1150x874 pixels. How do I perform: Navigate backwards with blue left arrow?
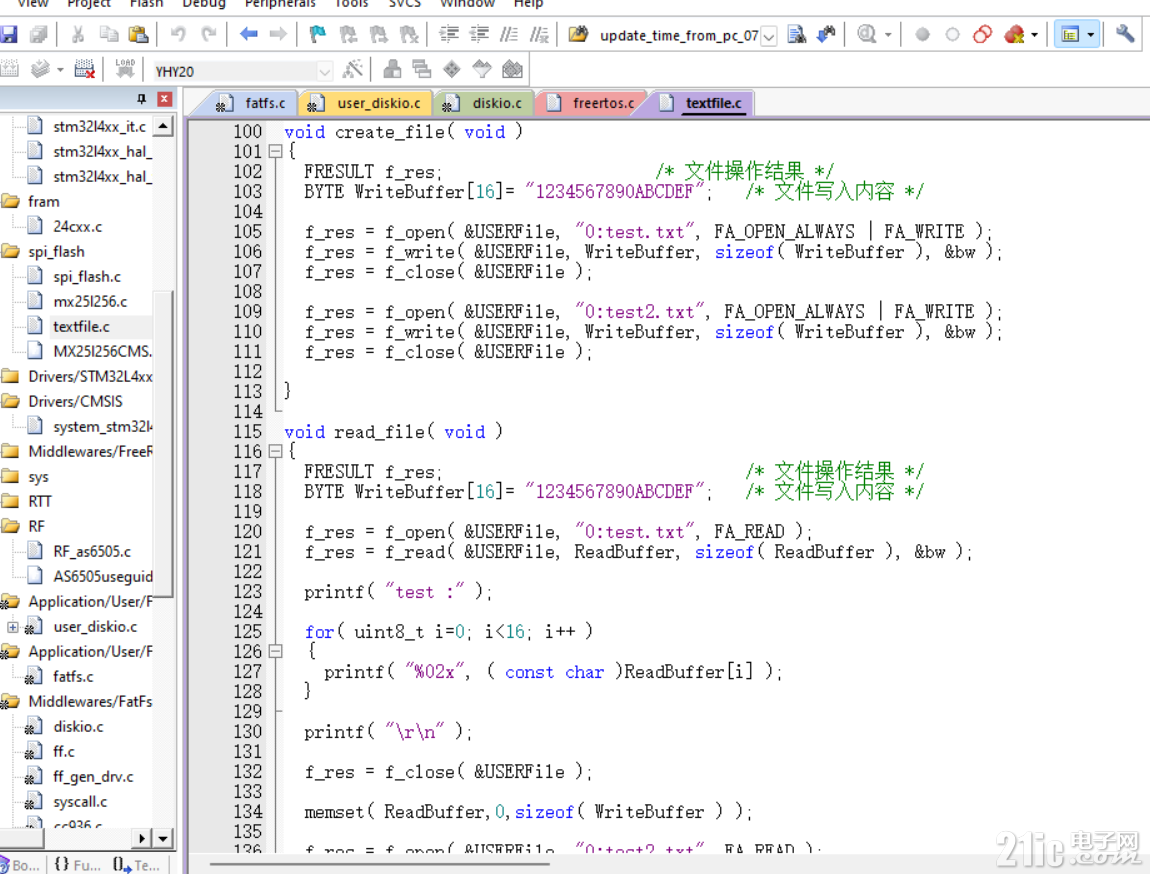(x=249, y=34)
